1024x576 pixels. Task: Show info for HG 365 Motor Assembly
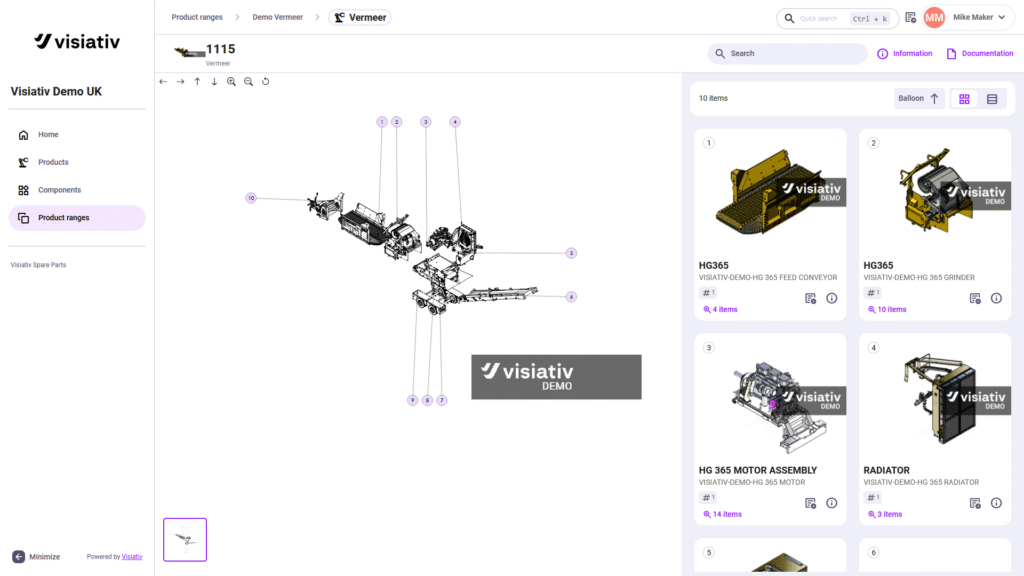click(x=831, y=504)
